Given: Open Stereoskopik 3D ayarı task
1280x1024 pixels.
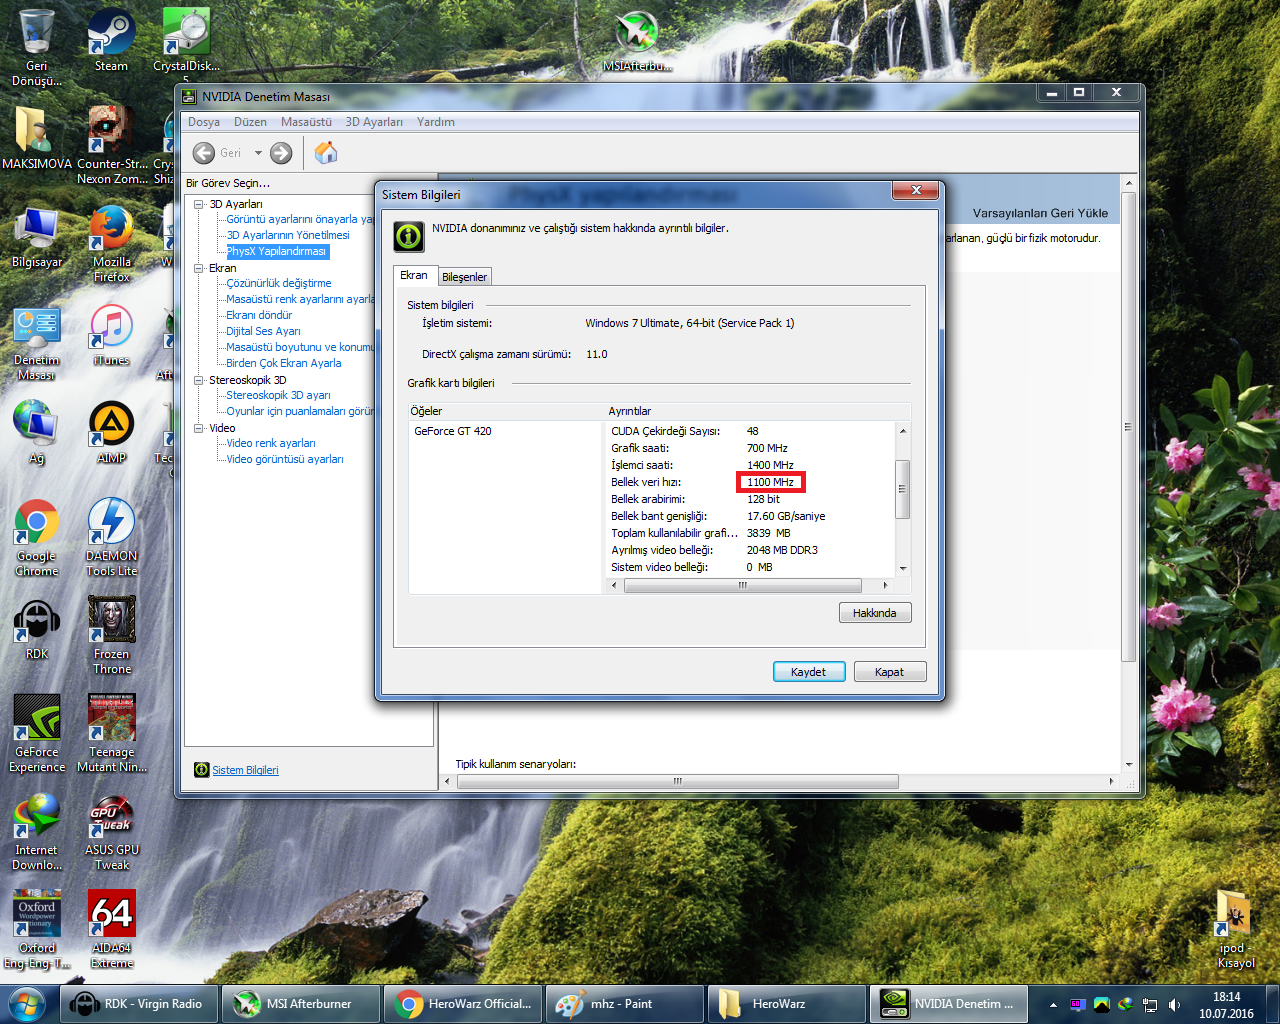Looking at the screenshot, I should (x=278, y=395).
